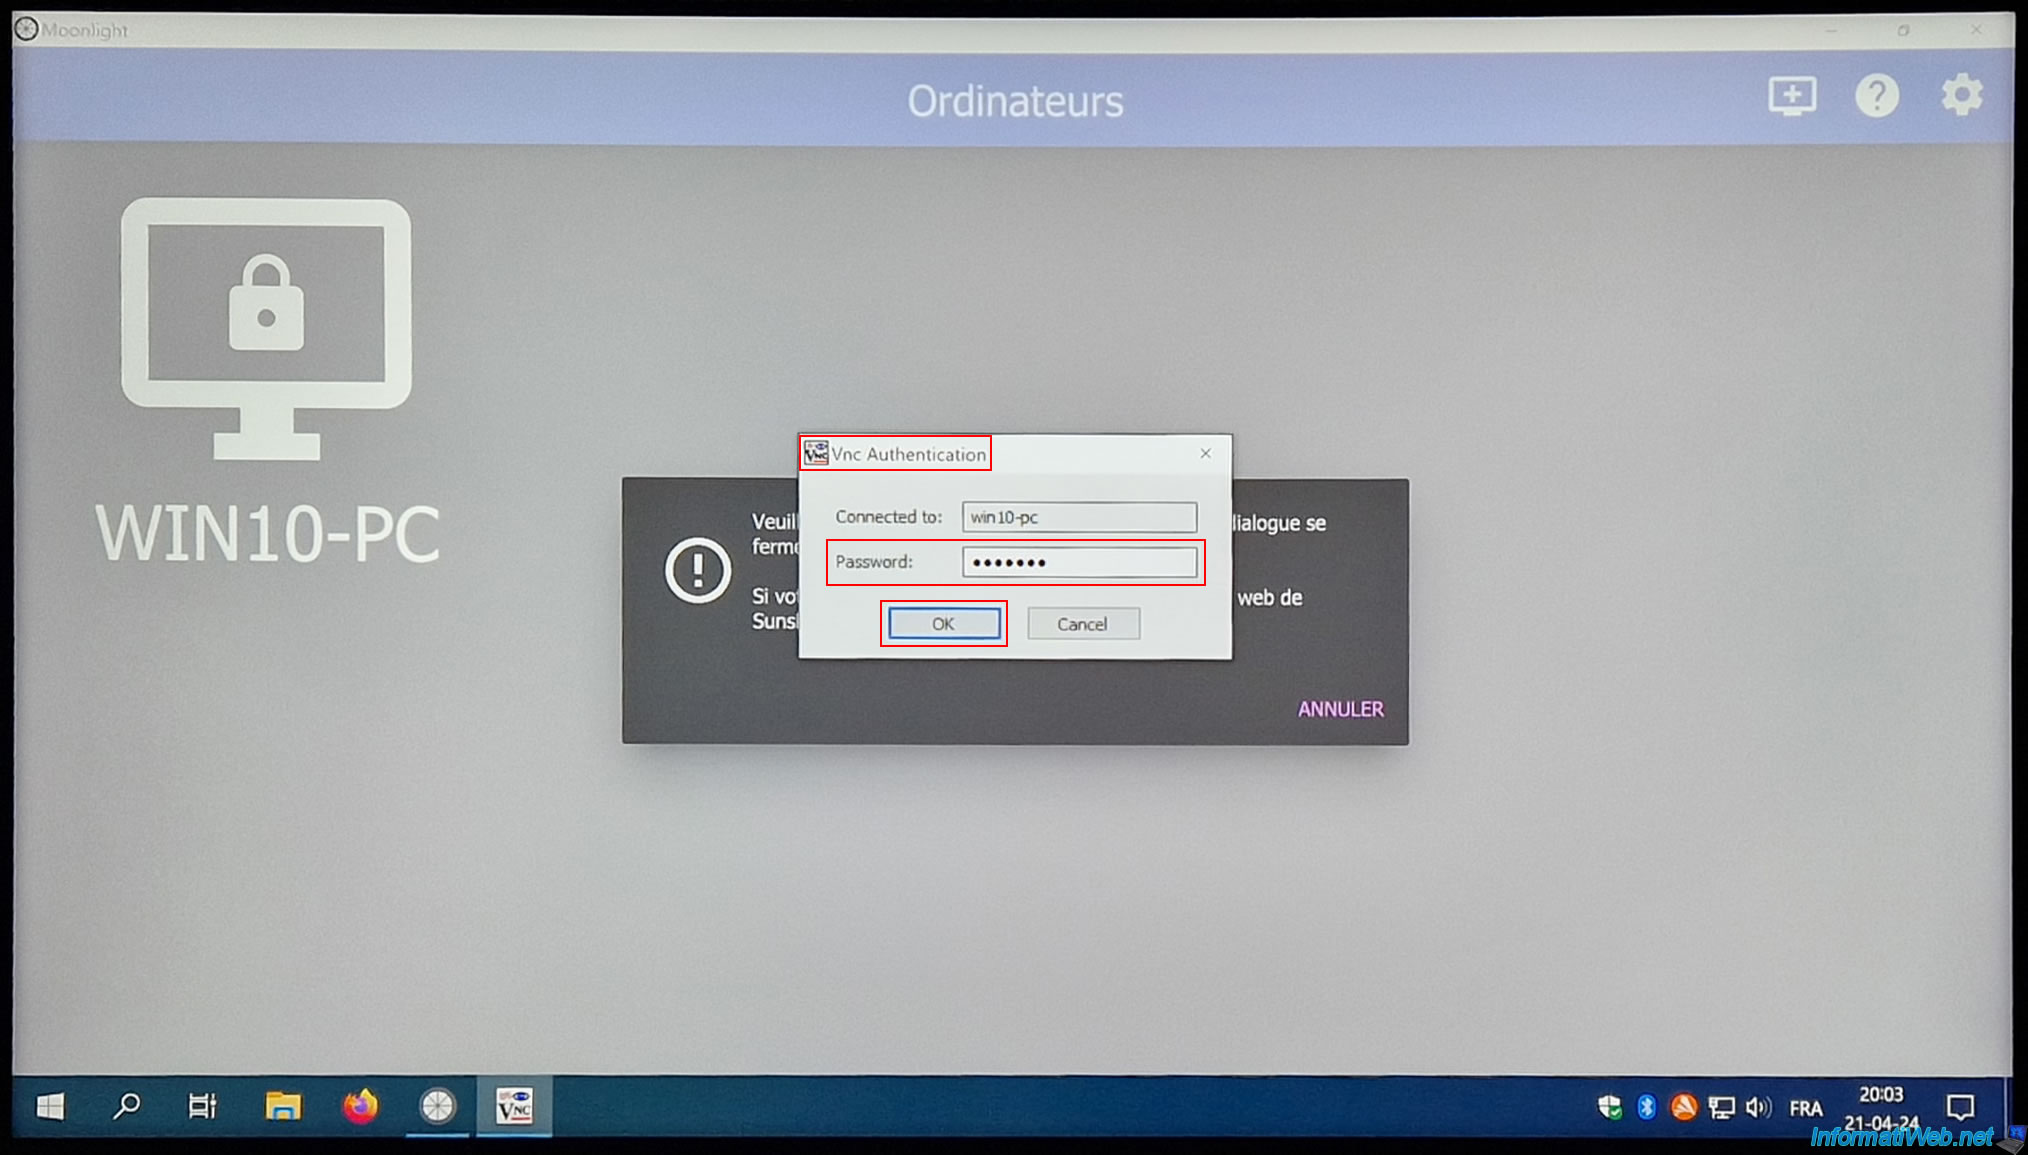Open File Explorer from the taskbar
The height and width of the screenshot is (1155, 2028).
[x=283, y=1106]
